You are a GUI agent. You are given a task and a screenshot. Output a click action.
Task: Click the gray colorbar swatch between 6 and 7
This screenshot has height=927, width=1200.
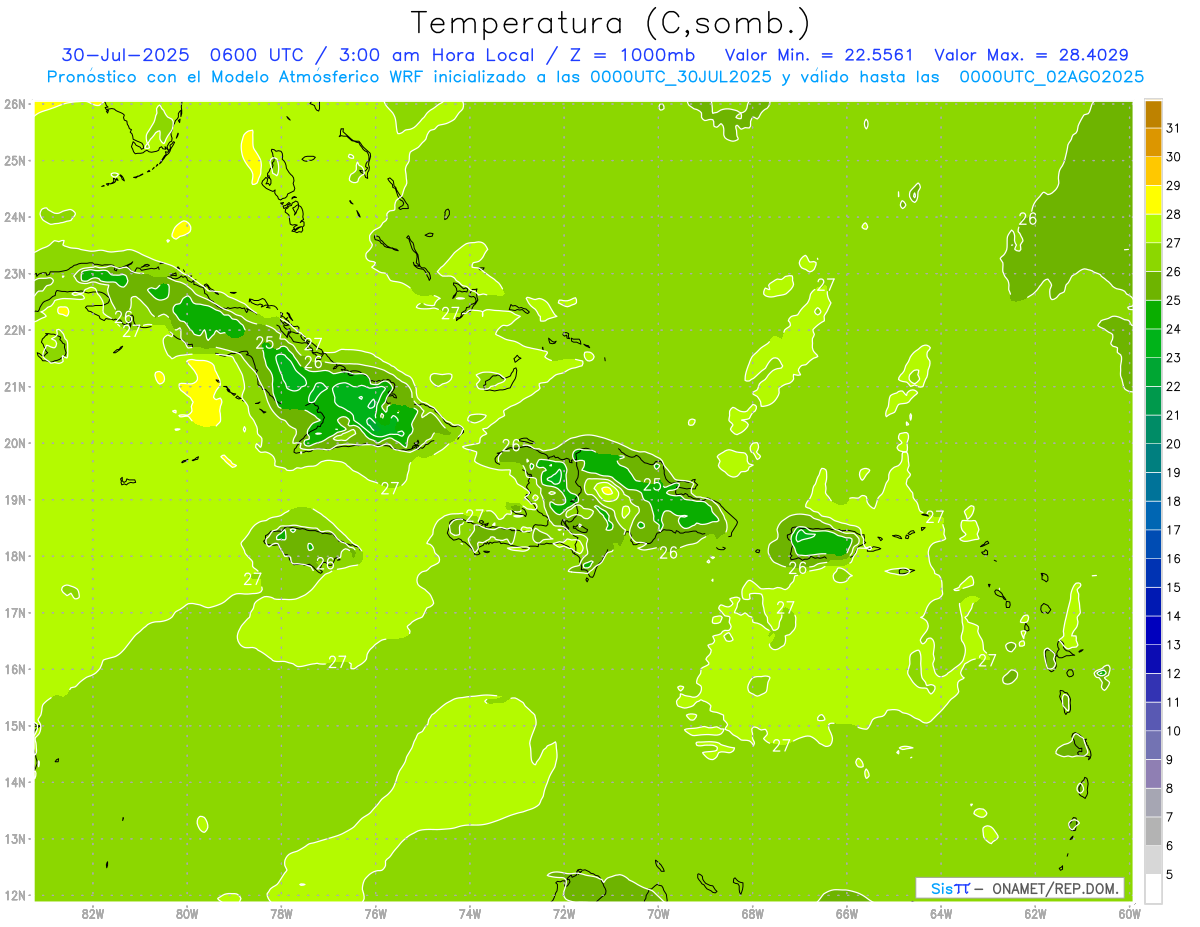click(x=1153, y=831)
